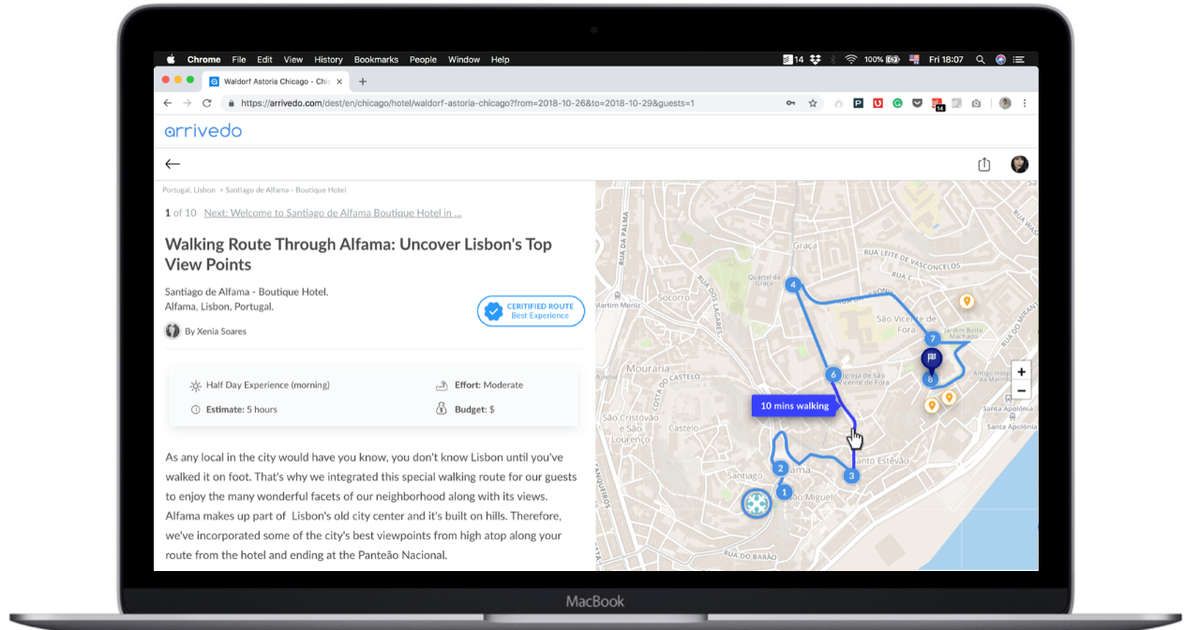Bookmark this page with the star icon
The image size is (1200, 630).
click(x=812, y=103)
